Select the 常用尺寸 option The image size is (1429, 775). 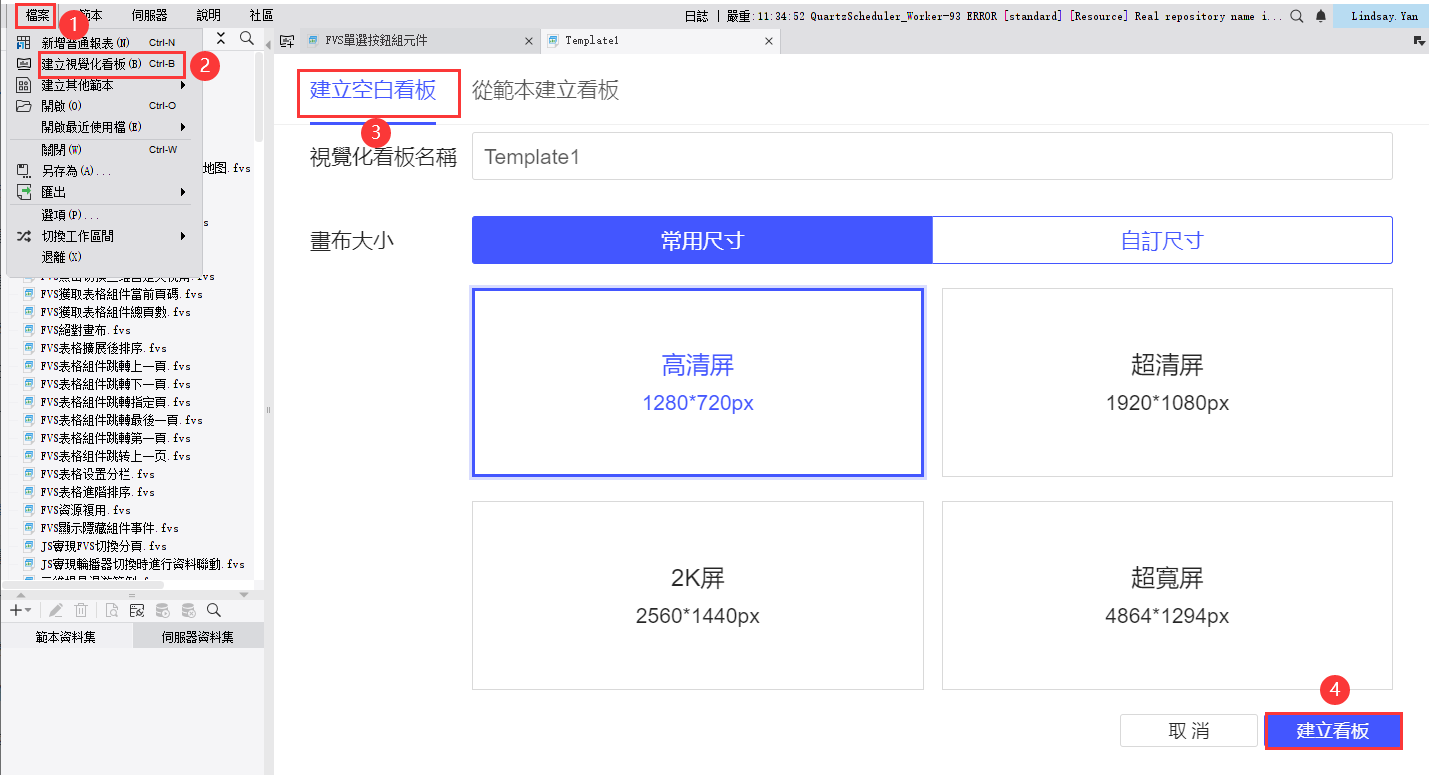coord(702,240)
